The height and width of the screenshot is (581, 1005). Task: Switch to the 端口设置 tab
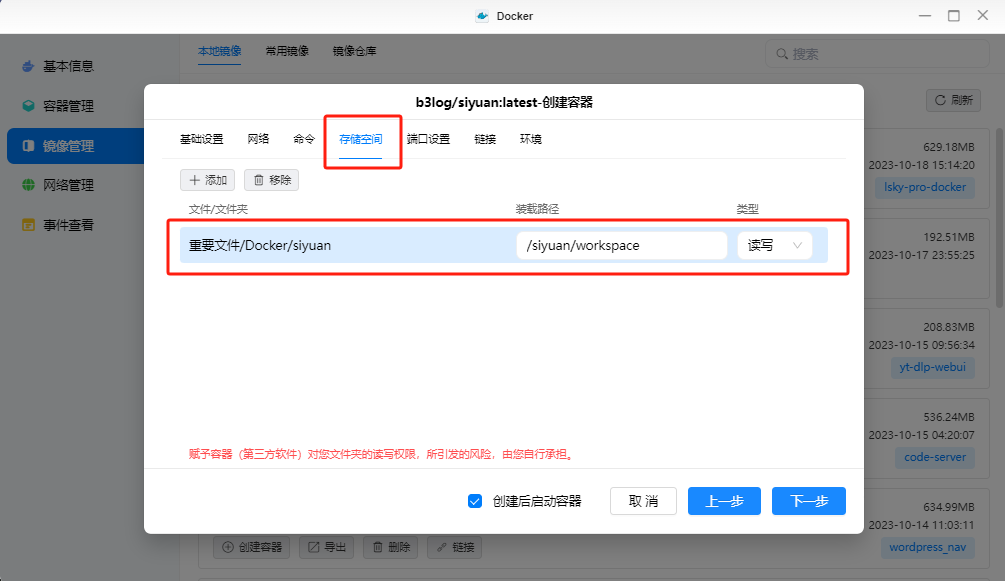coord(428,139)
